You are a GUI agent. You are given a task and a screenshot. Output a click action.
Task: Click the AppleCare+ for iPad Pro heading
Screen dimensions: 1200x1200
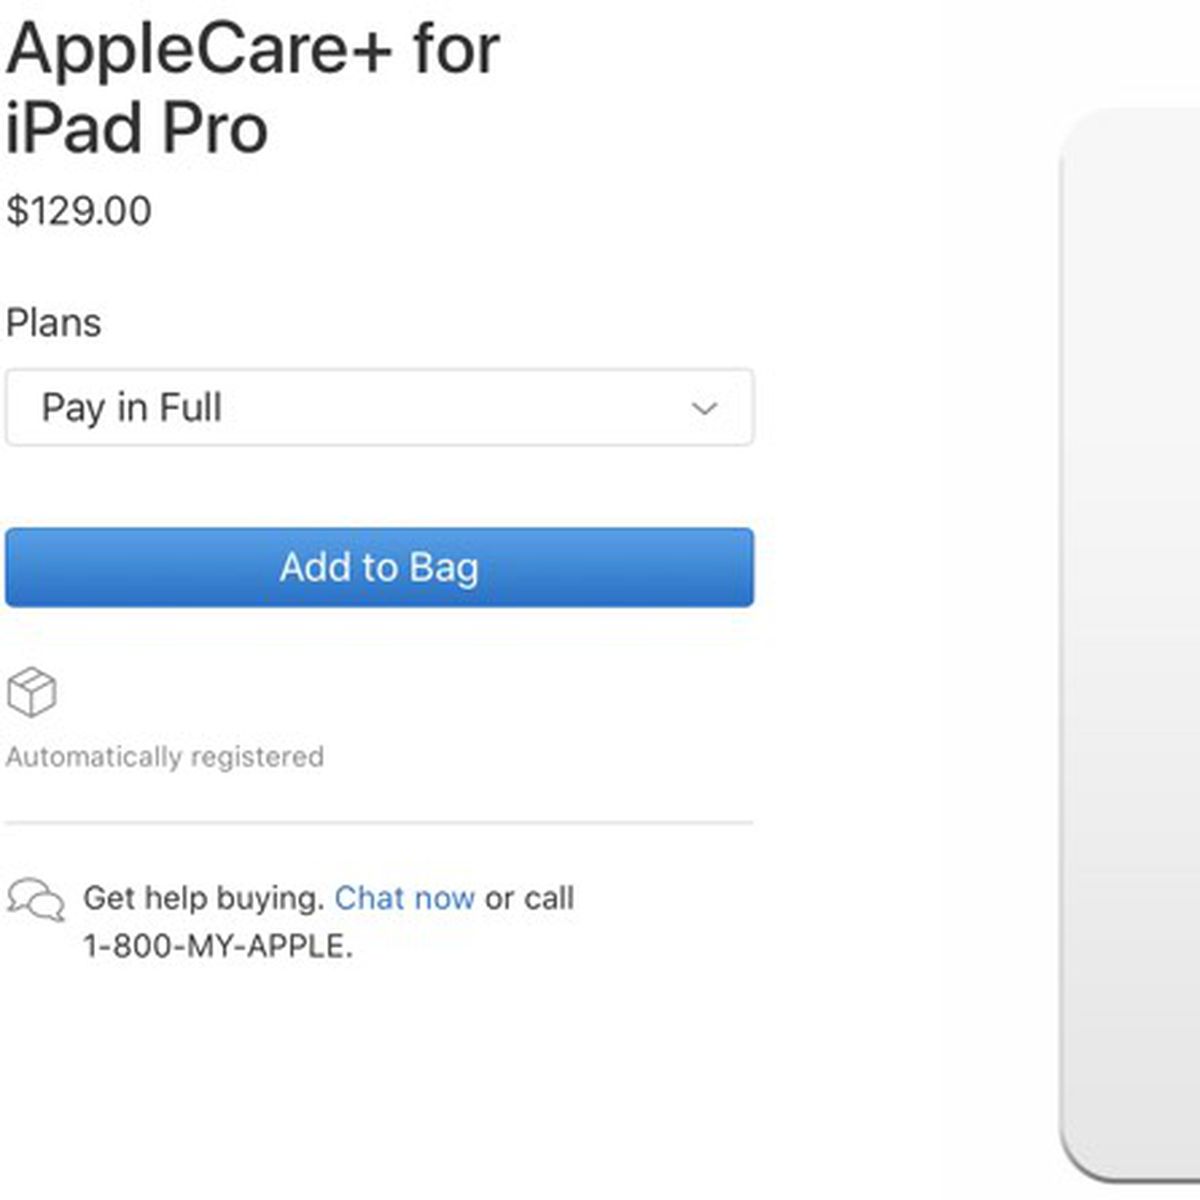(252, 50)
